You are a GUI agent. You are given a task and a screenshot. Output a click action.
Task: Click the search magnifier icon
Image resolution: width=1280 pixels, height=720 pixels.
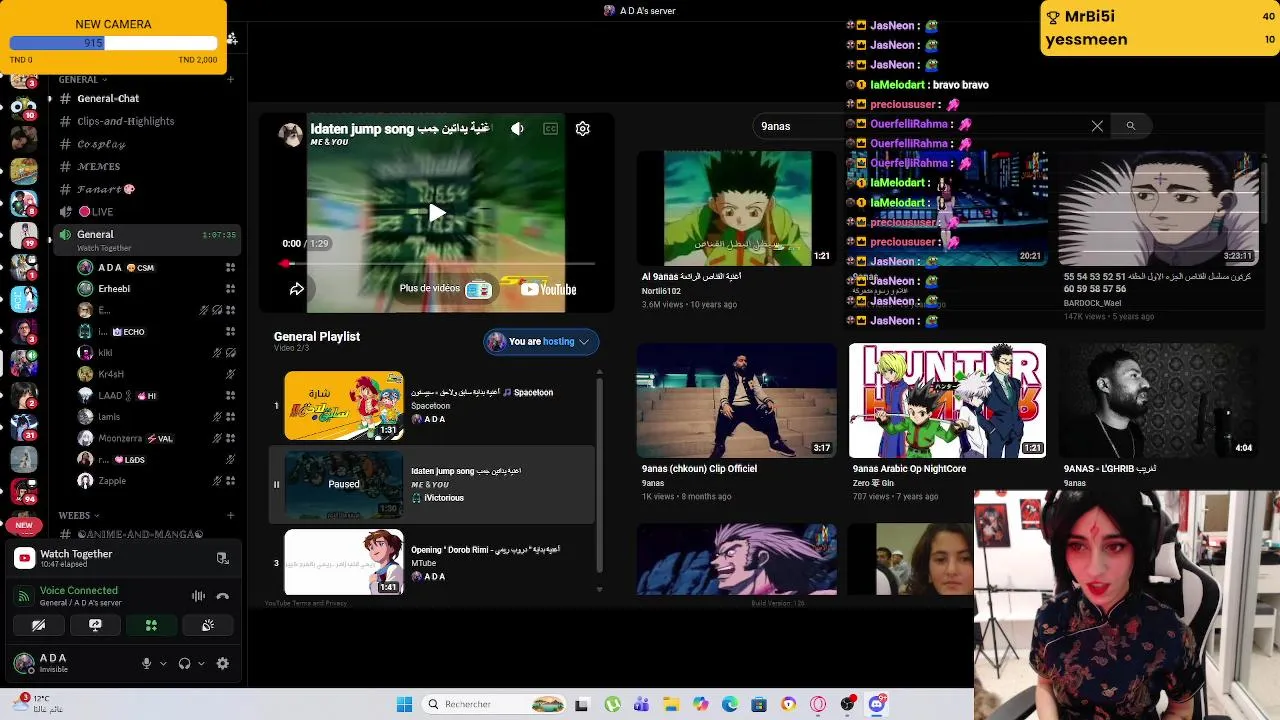click(x=1131, y=126)
